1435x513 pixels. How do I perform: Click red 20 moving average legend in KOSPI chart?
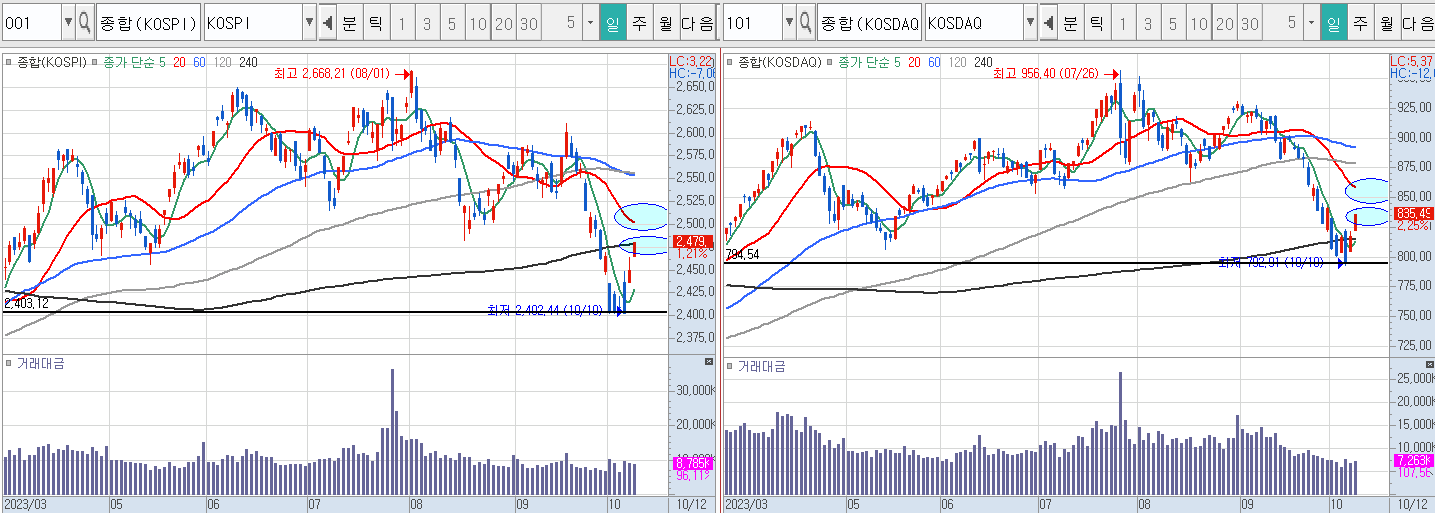pyautogui.click(x=179, y=62)
